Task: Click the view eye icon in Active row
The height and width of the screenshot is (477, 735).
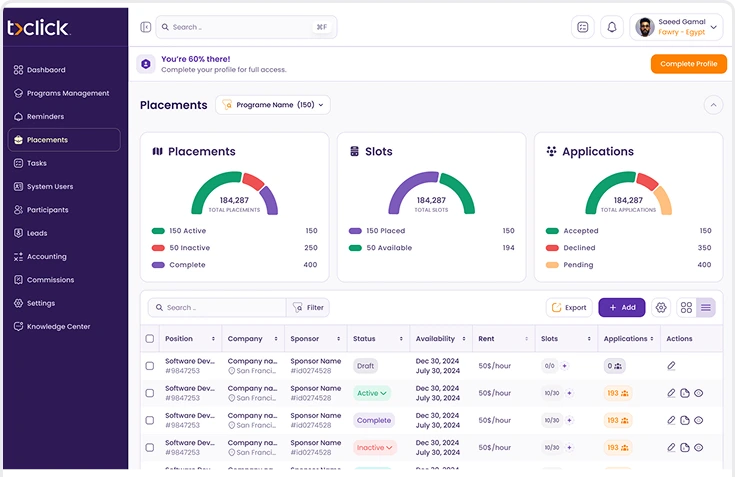Action: pos(699,393)
